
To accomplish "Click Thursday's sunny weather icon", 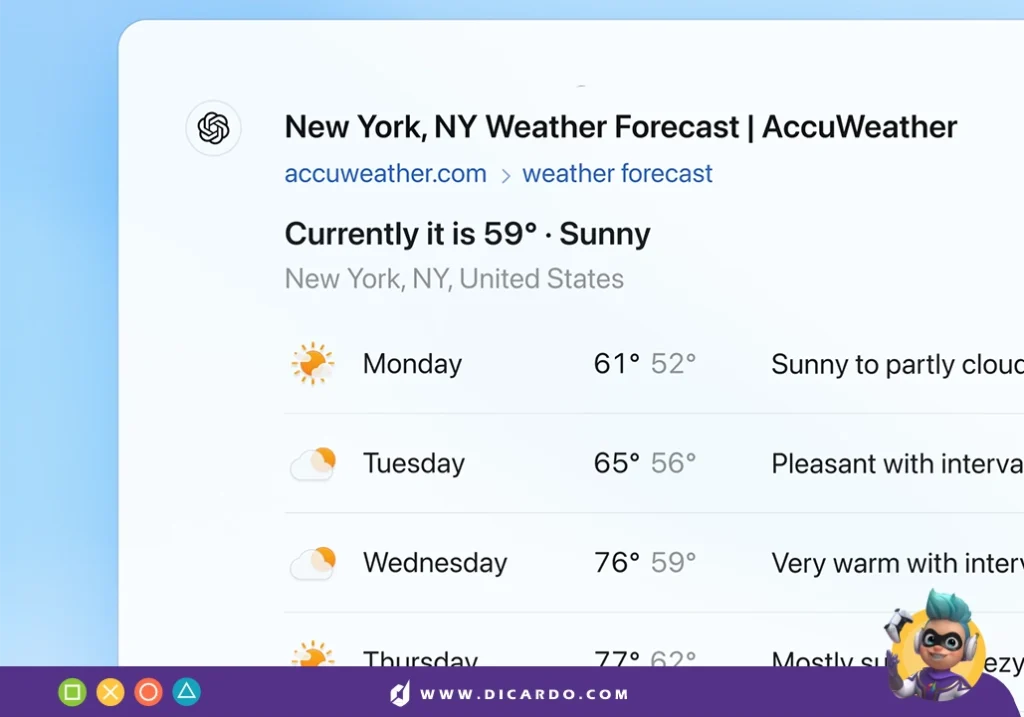I will pyautogui.click(x=313, y=653).
